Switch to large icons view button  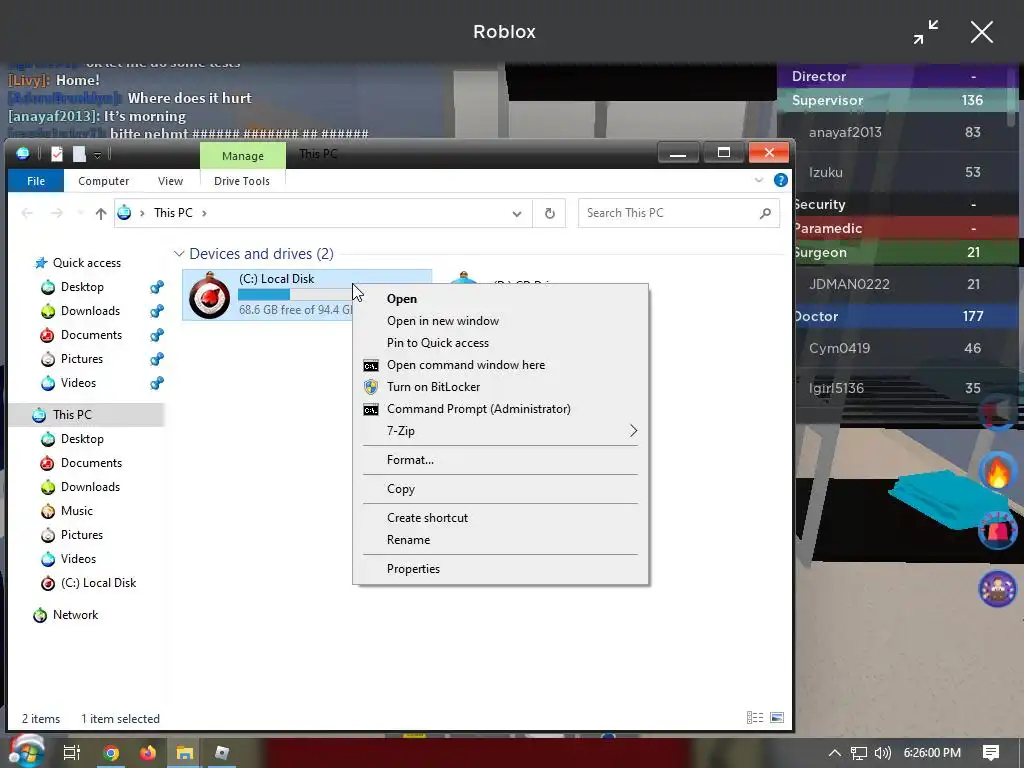777,718
